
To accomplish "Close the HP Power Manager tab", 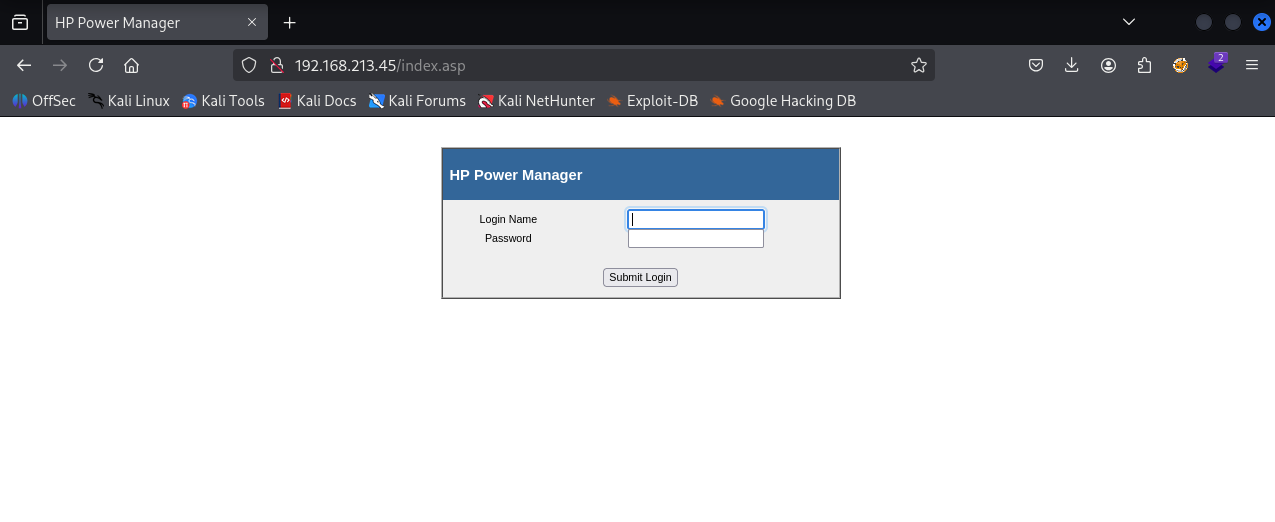I will [252, 22].
